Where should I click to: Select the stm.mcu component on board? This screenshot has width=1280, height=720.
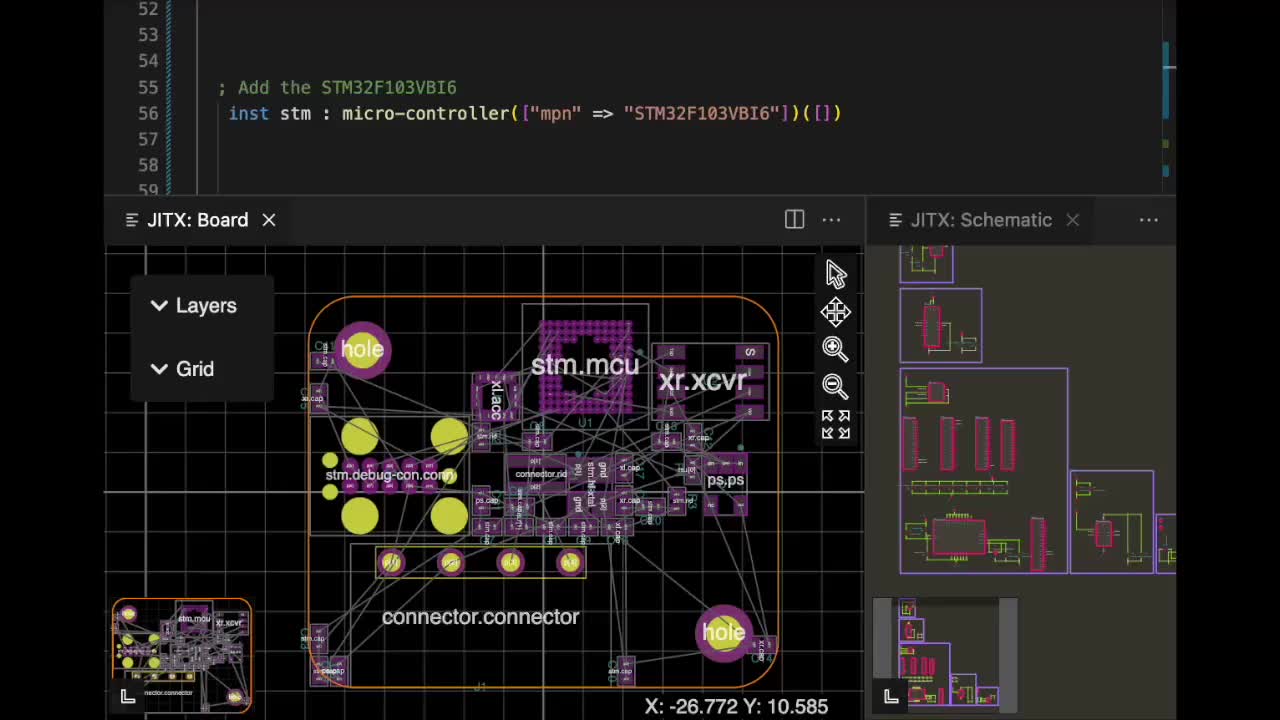pos(585,366)
